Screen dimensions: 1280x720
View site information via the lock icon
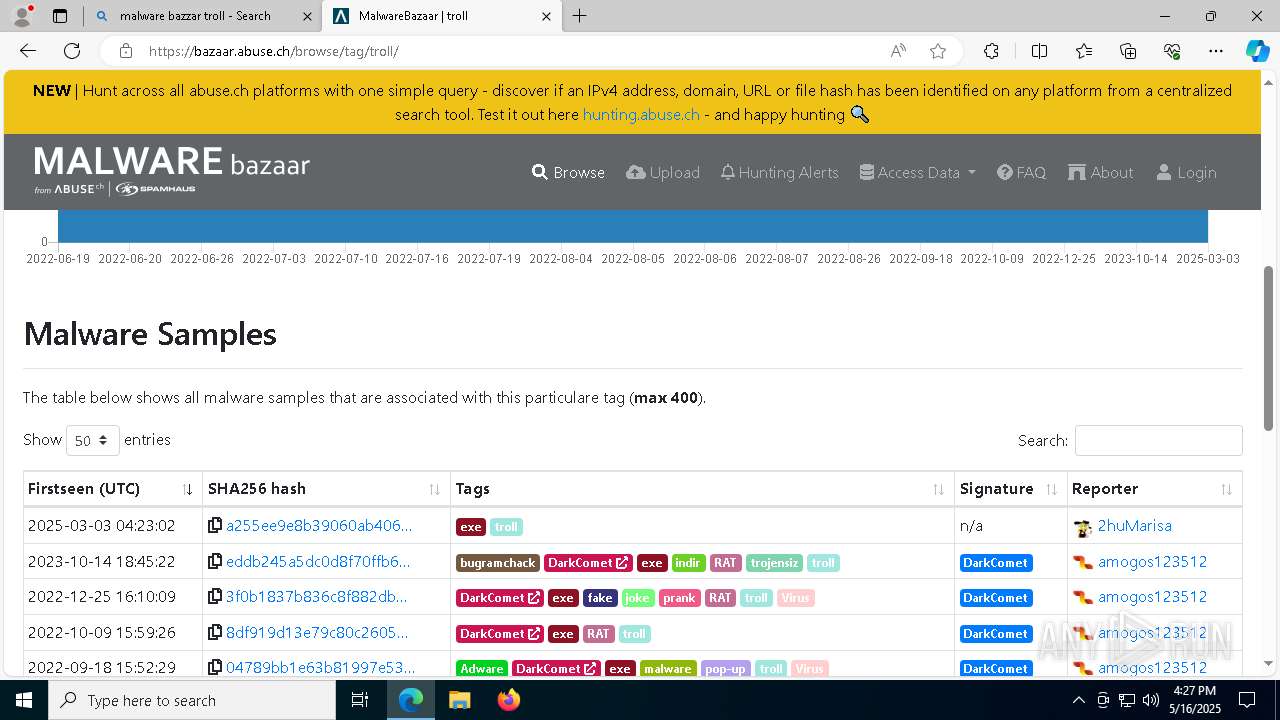pos(126,51)
